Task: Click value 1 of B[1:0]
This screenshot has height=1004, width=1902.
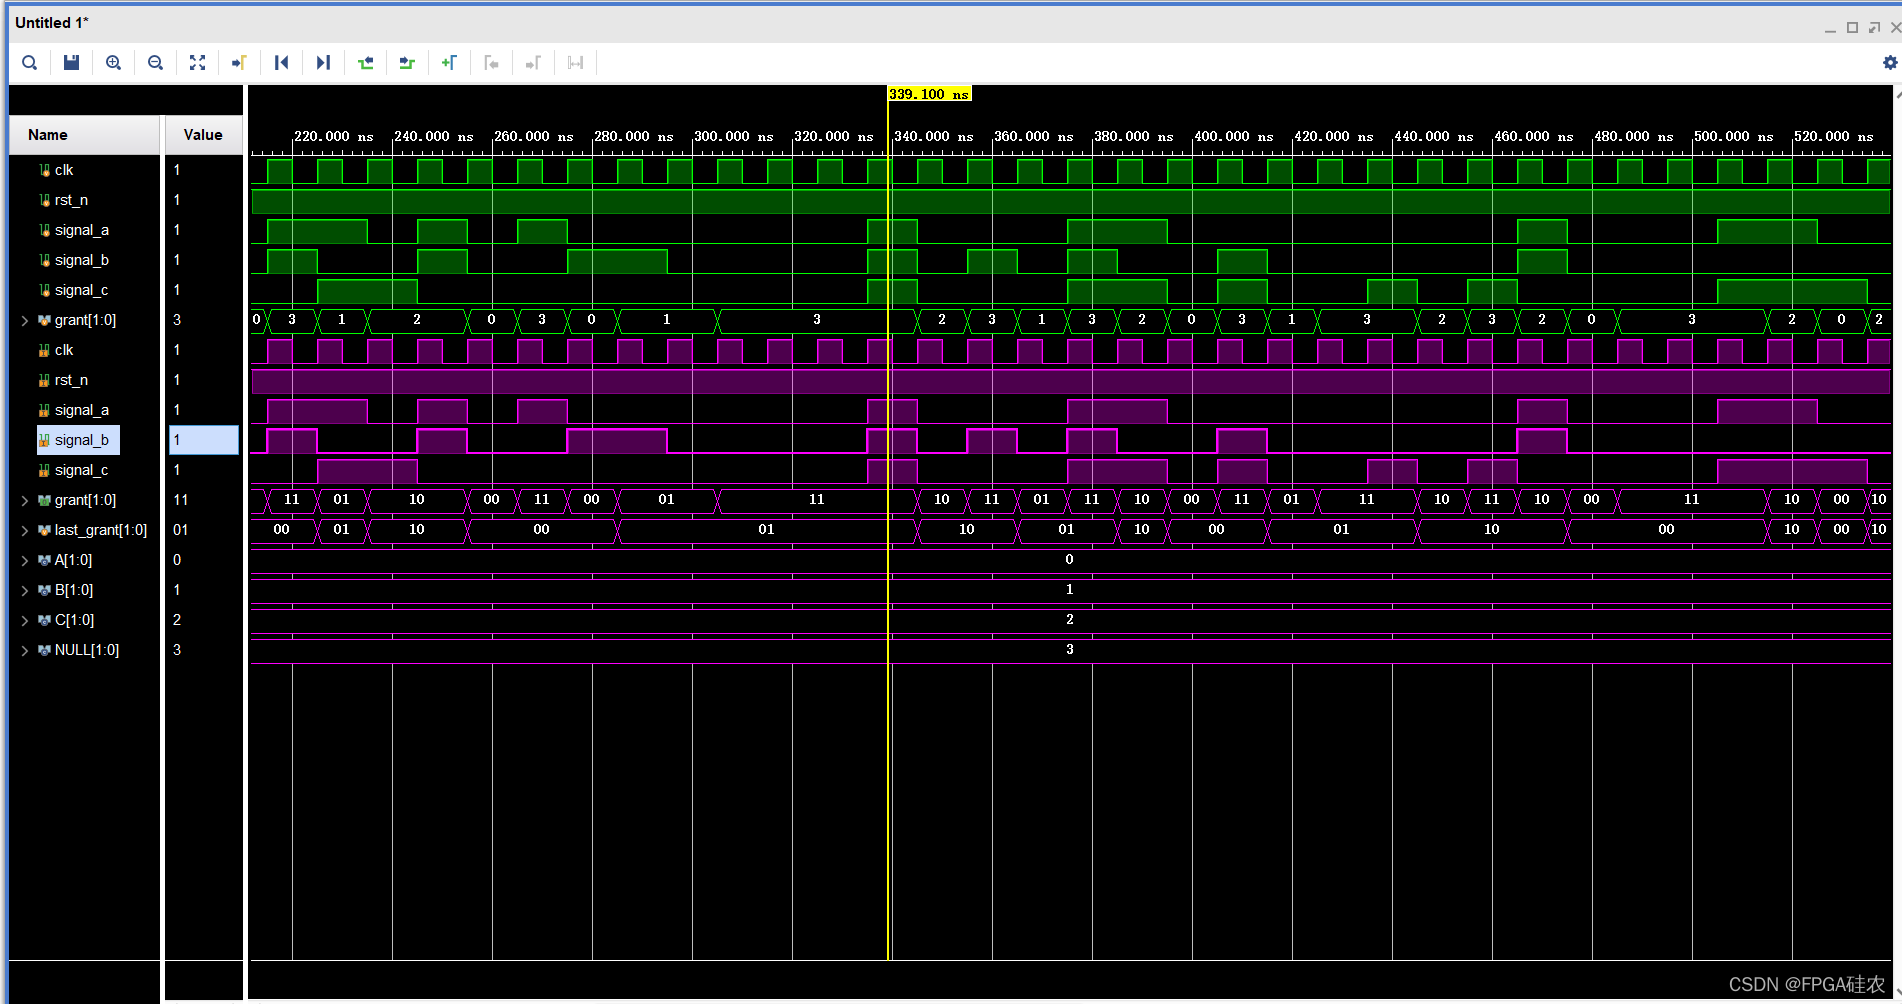Action: click(x=177, y=590)
